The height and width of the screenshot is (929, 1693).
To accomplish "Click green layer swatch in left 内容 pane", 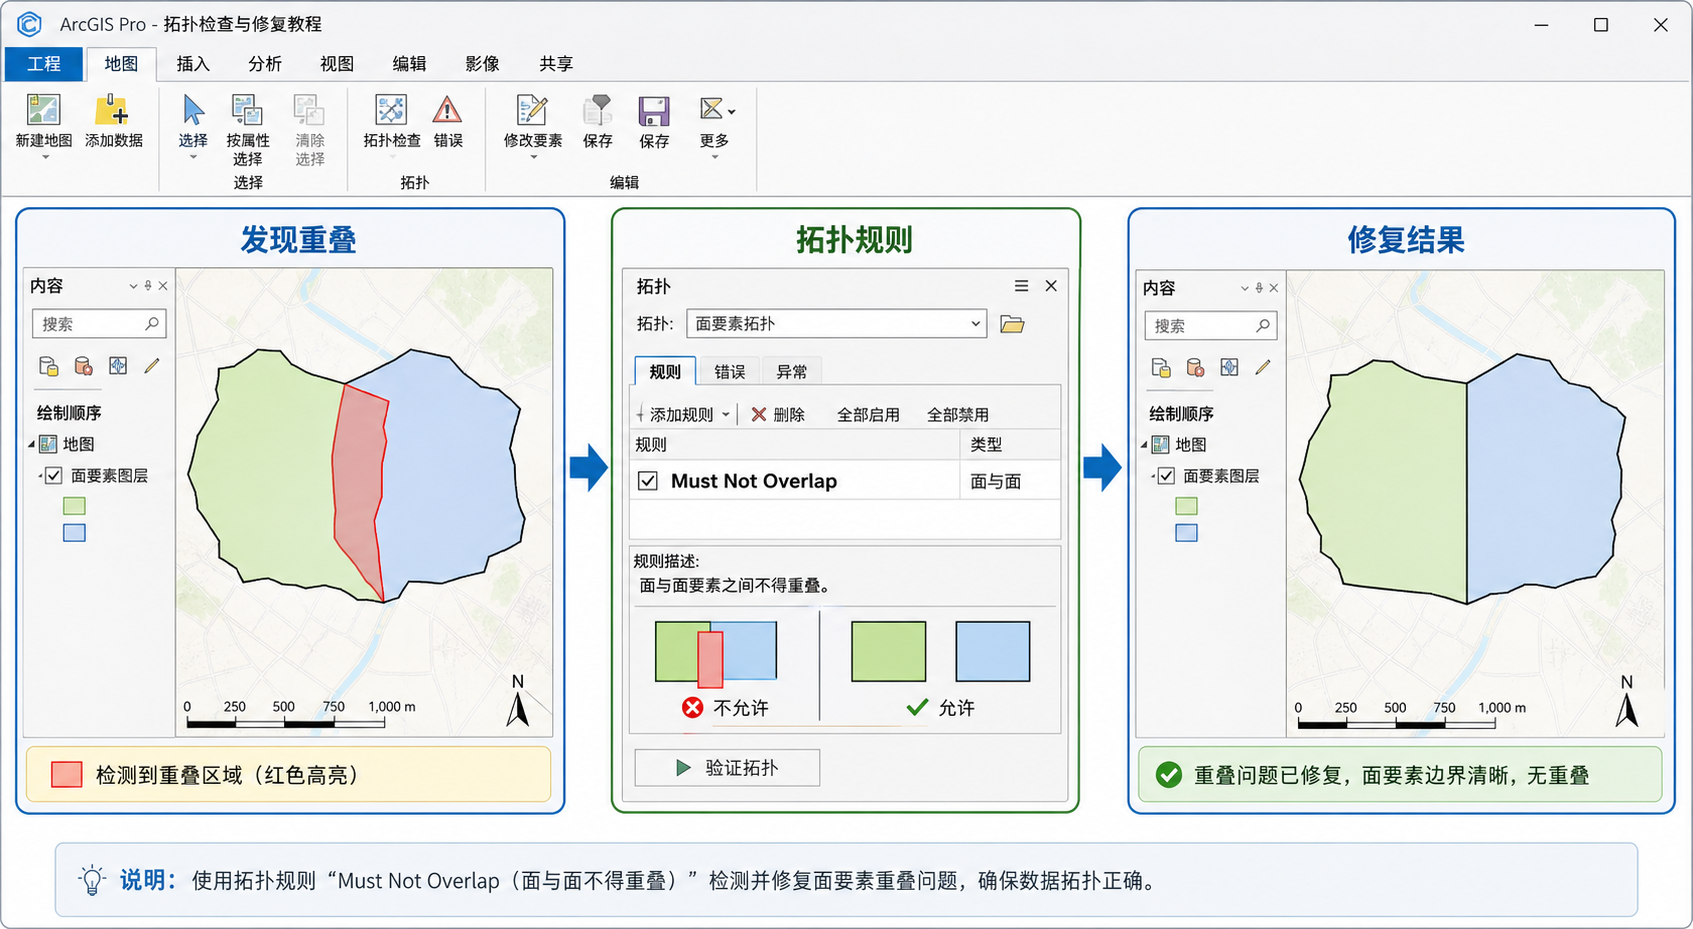I will (74, 506).
